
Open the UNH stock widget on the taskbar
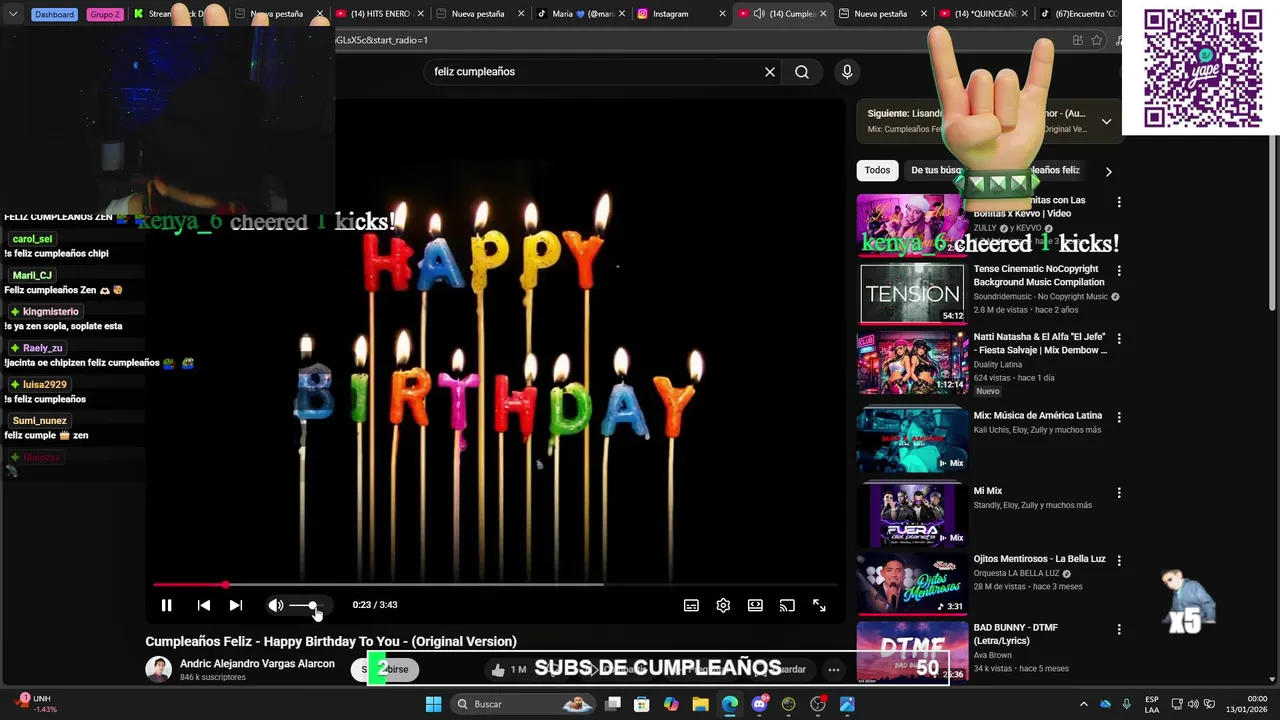tap(37, 704)
